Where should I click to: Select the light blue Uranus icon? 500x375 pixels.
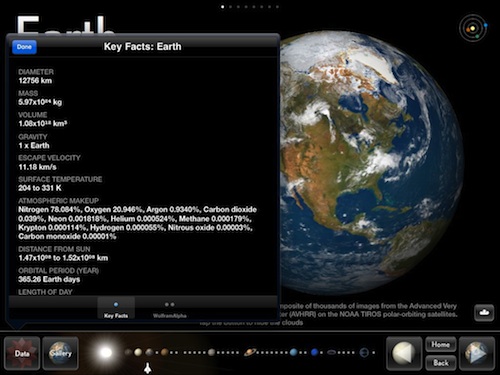coord(293,352)
